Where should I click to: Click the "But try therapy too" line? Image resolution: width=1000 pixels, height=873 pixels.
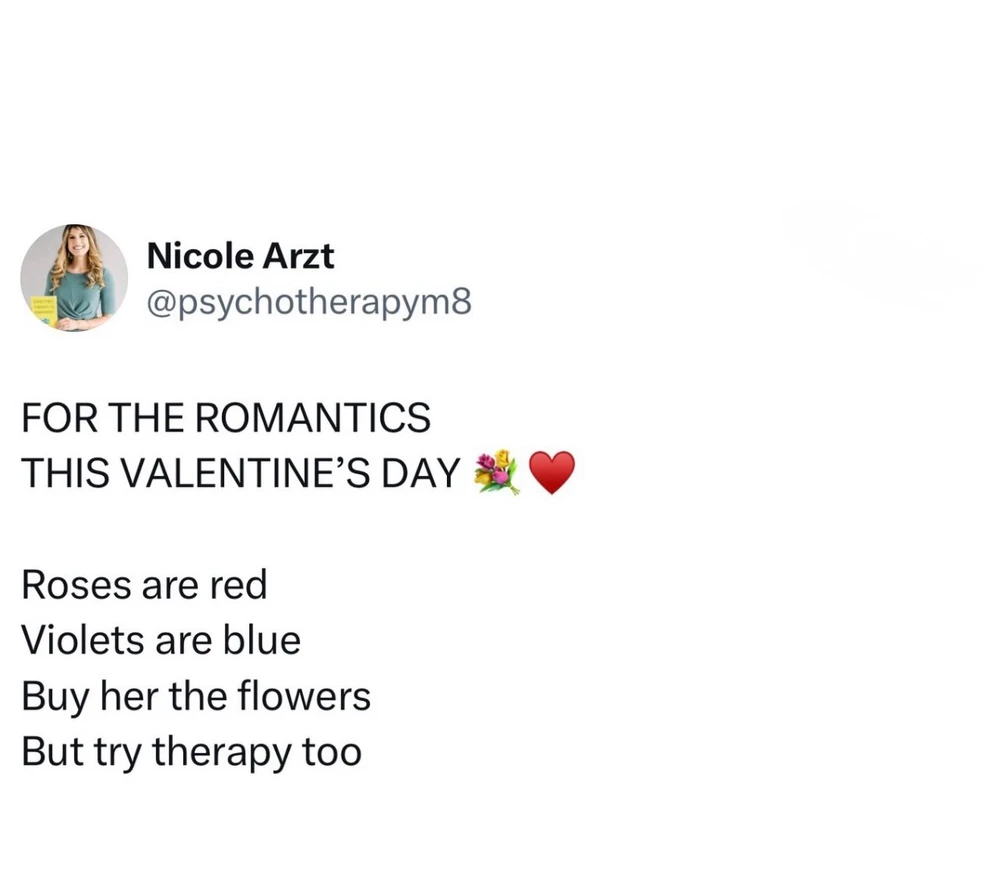click(x=191, y=752)
